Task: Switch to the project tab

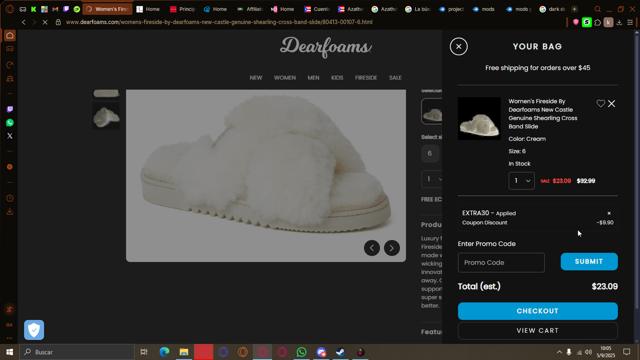Action: 451,9
